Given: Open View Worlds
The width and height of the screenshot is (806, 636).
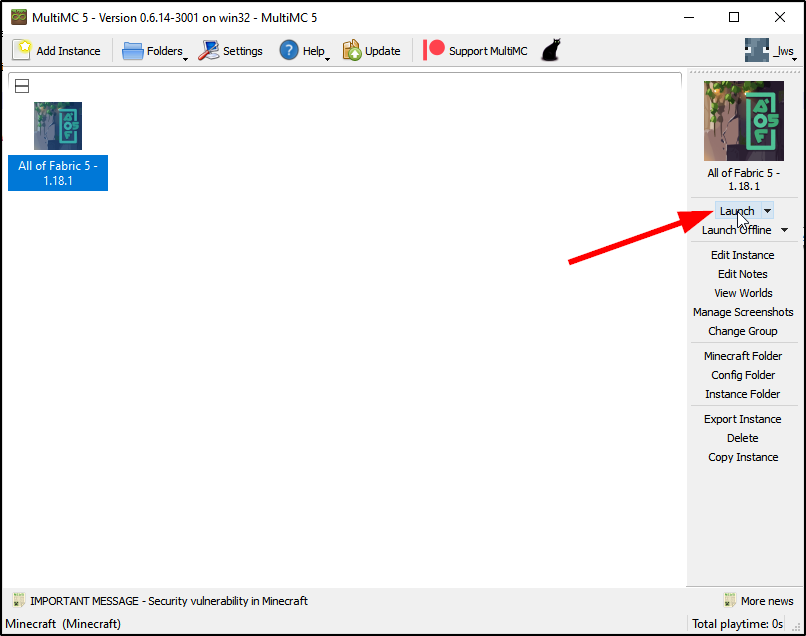Looking at the screenshot, I should tap(743, 293).
